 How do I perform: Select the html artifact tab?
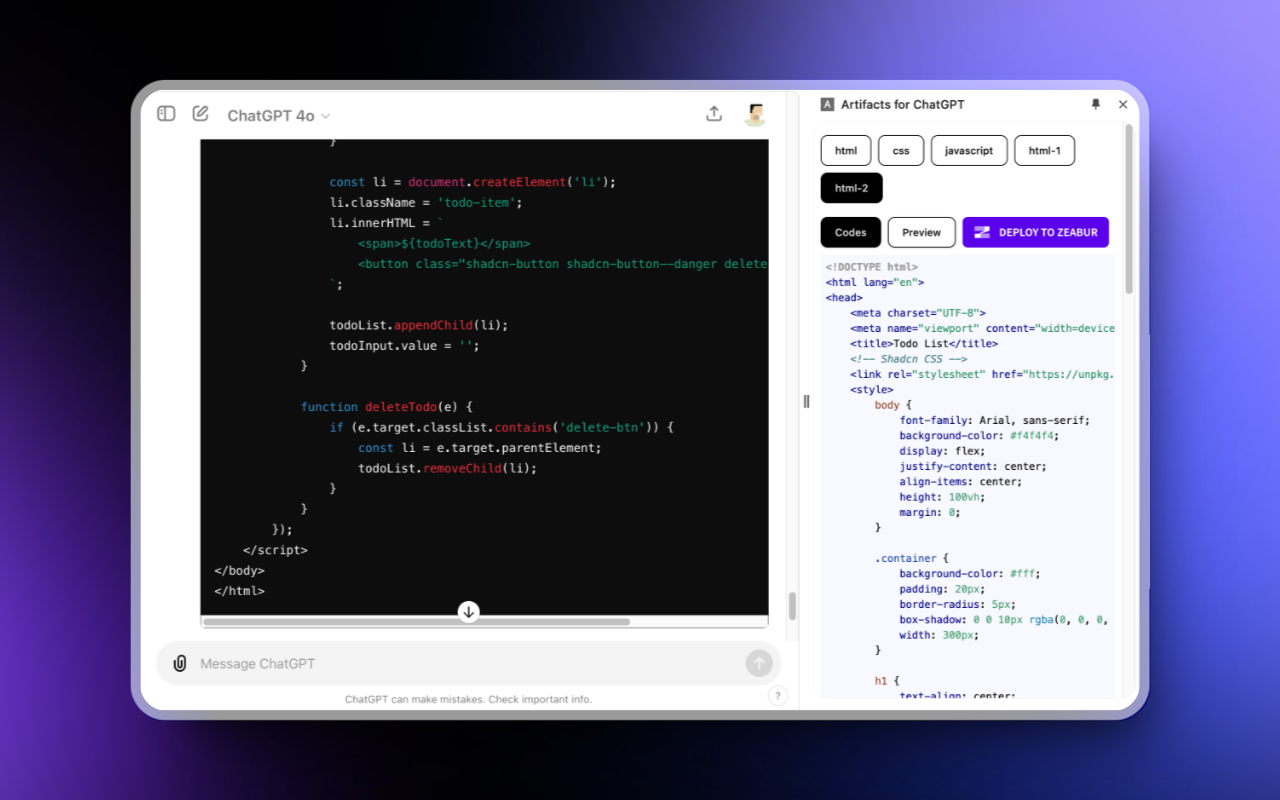coord(846,150)
